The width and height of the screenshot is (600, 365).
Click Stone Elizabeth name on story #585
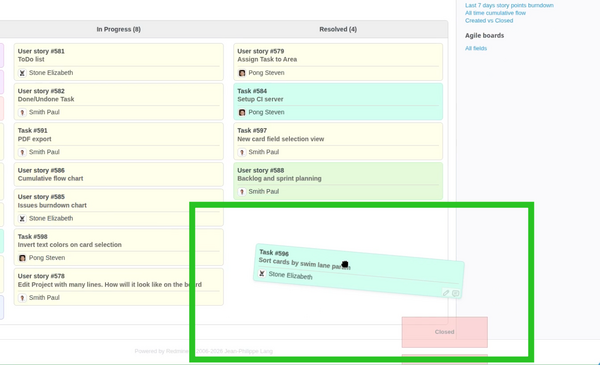click(x=51, y=218)
